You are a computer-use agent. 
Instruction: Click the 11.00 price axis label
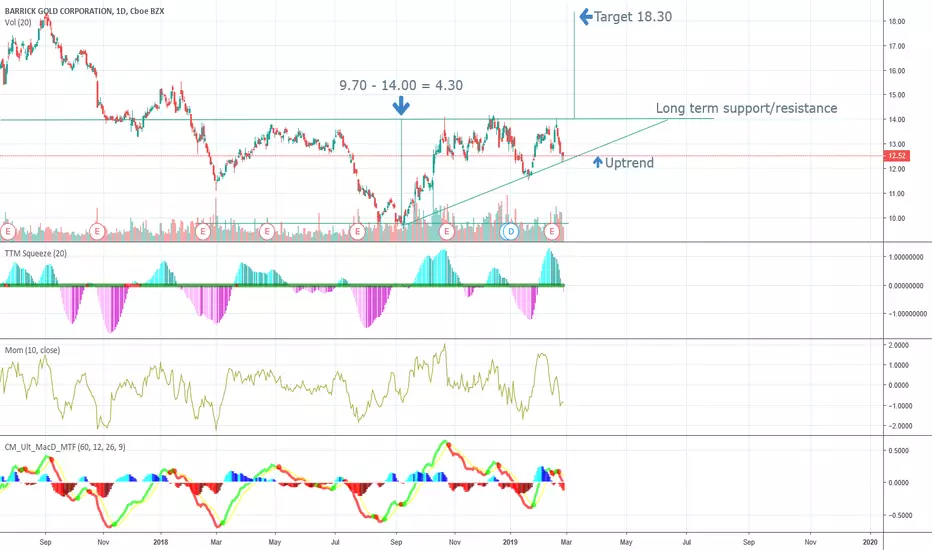pyautogui.click(x=897, y=194)
